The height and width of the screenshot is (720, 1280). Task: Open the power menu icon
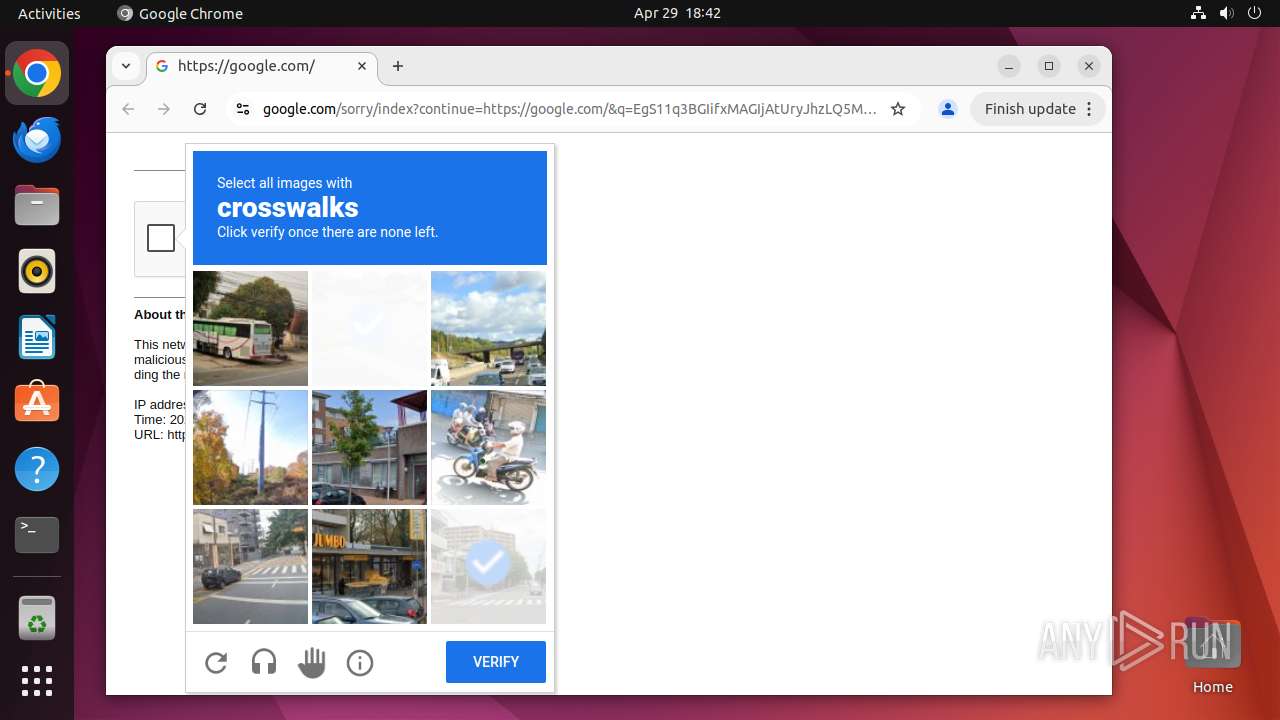(x=1255, y=13)
